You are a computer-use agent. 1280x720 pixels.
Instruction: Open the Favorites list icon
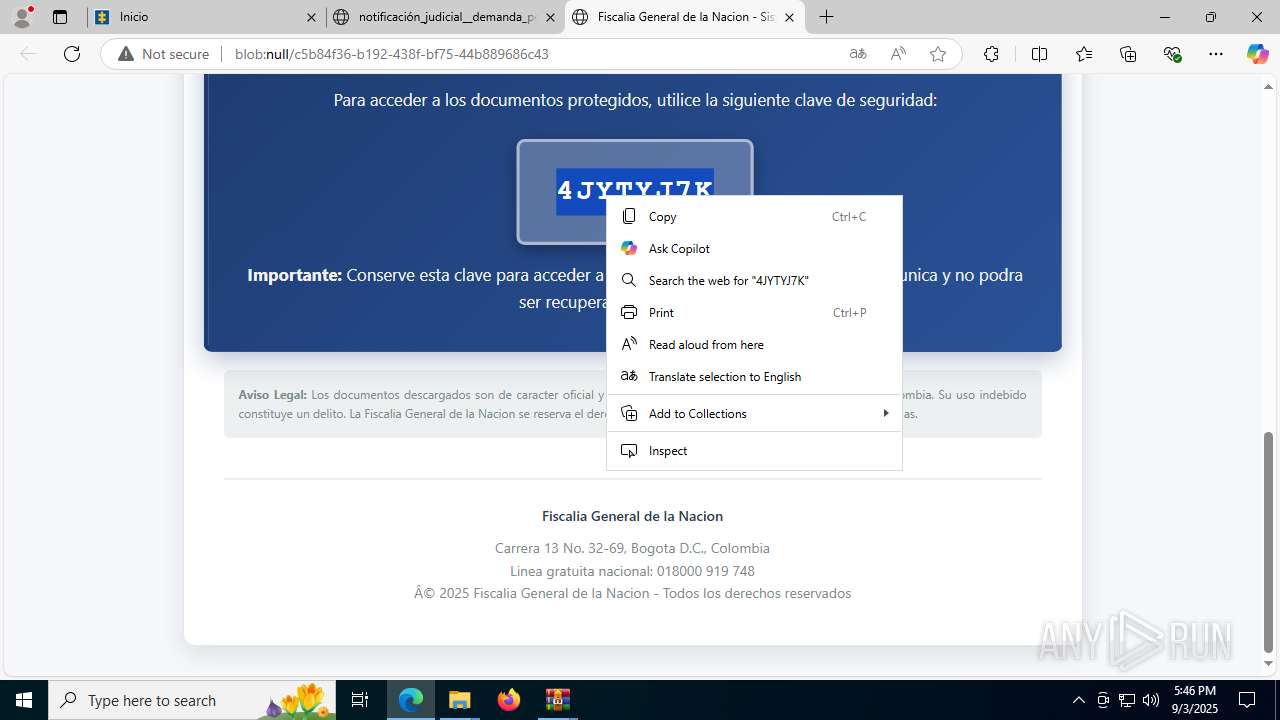[1084, 54]
